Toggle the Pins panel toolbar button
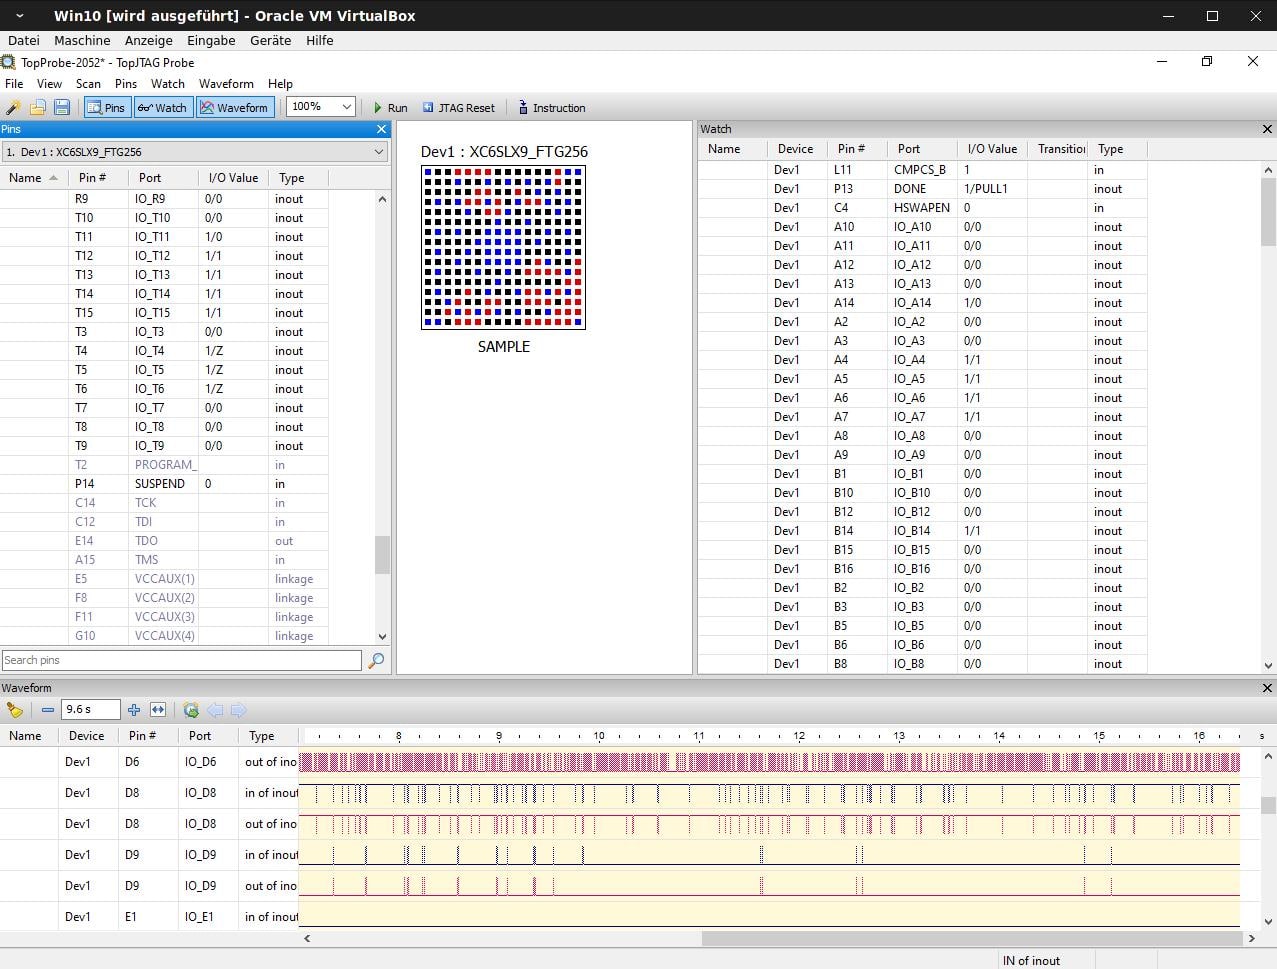The image size is (1277, 969). point(106,107)
